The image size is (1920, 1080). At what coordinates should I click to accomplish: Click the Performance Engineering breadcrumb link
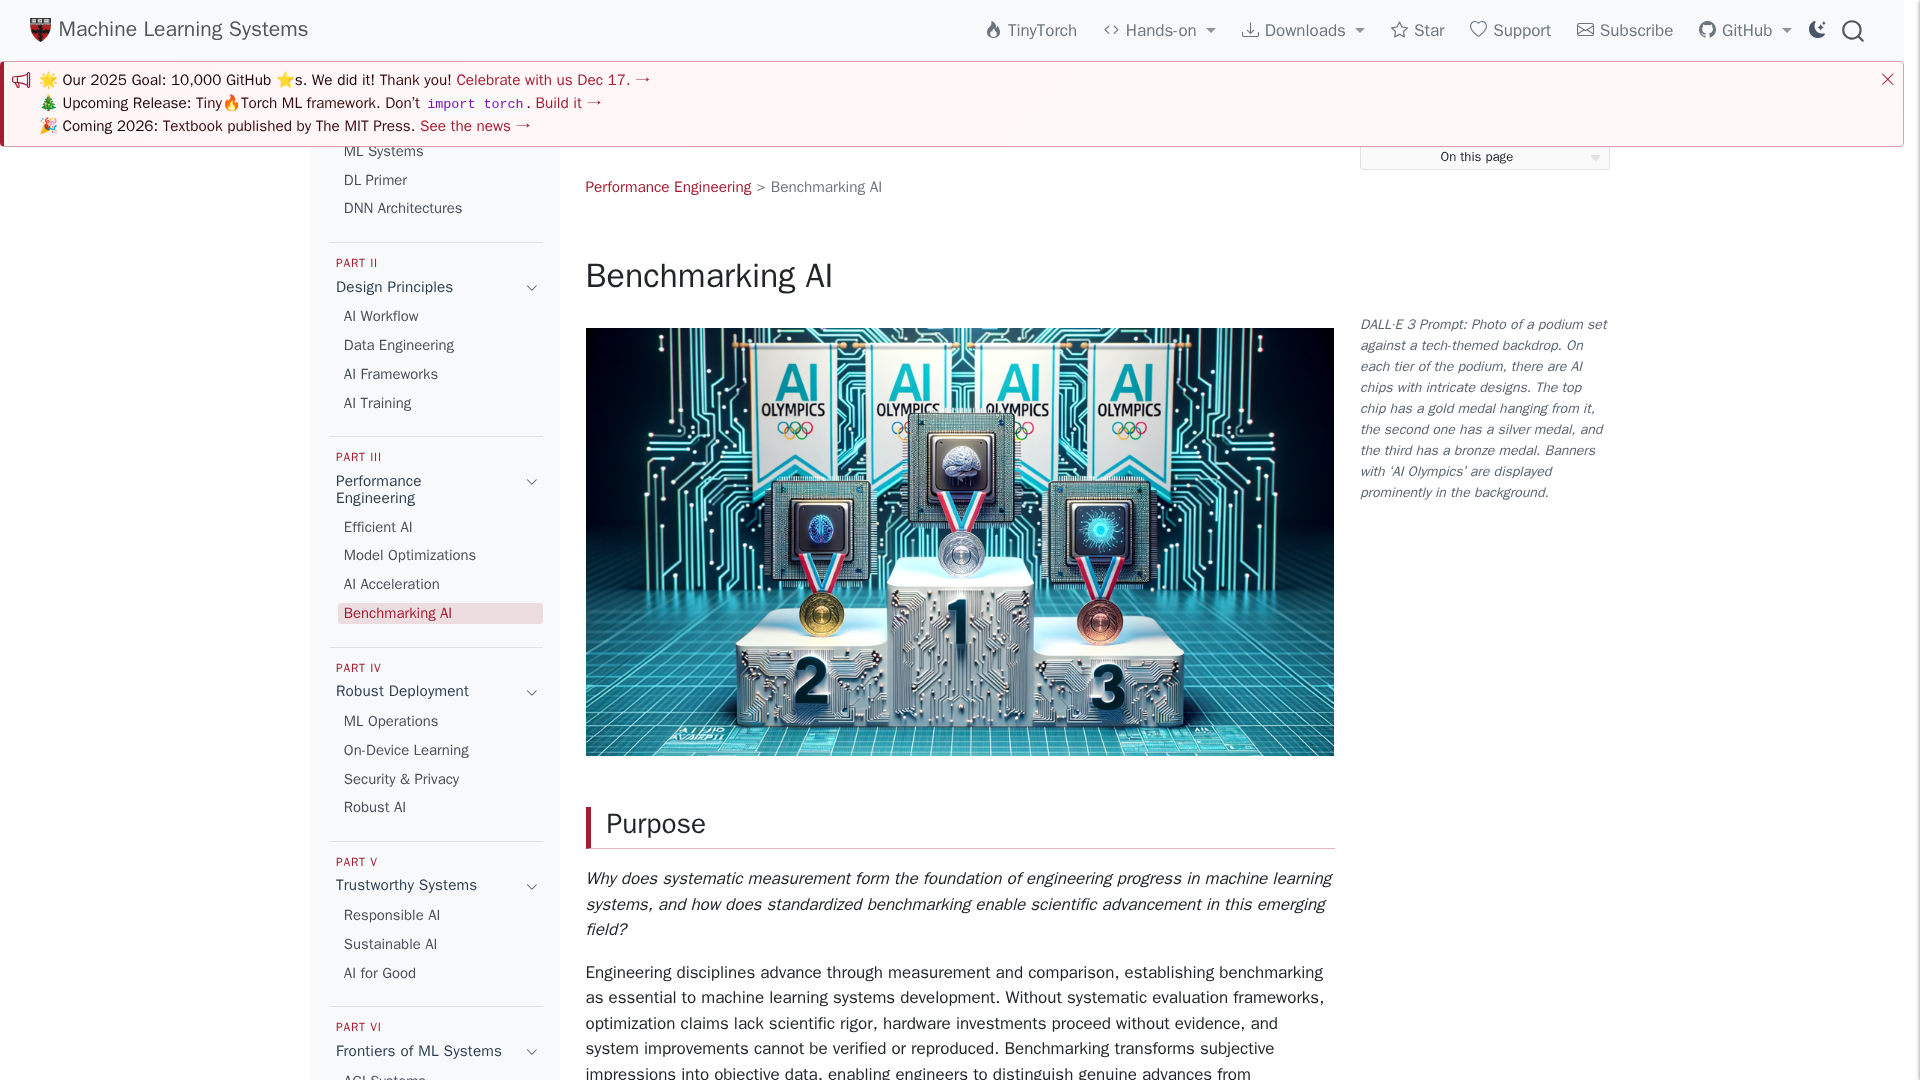click(668, 188)
